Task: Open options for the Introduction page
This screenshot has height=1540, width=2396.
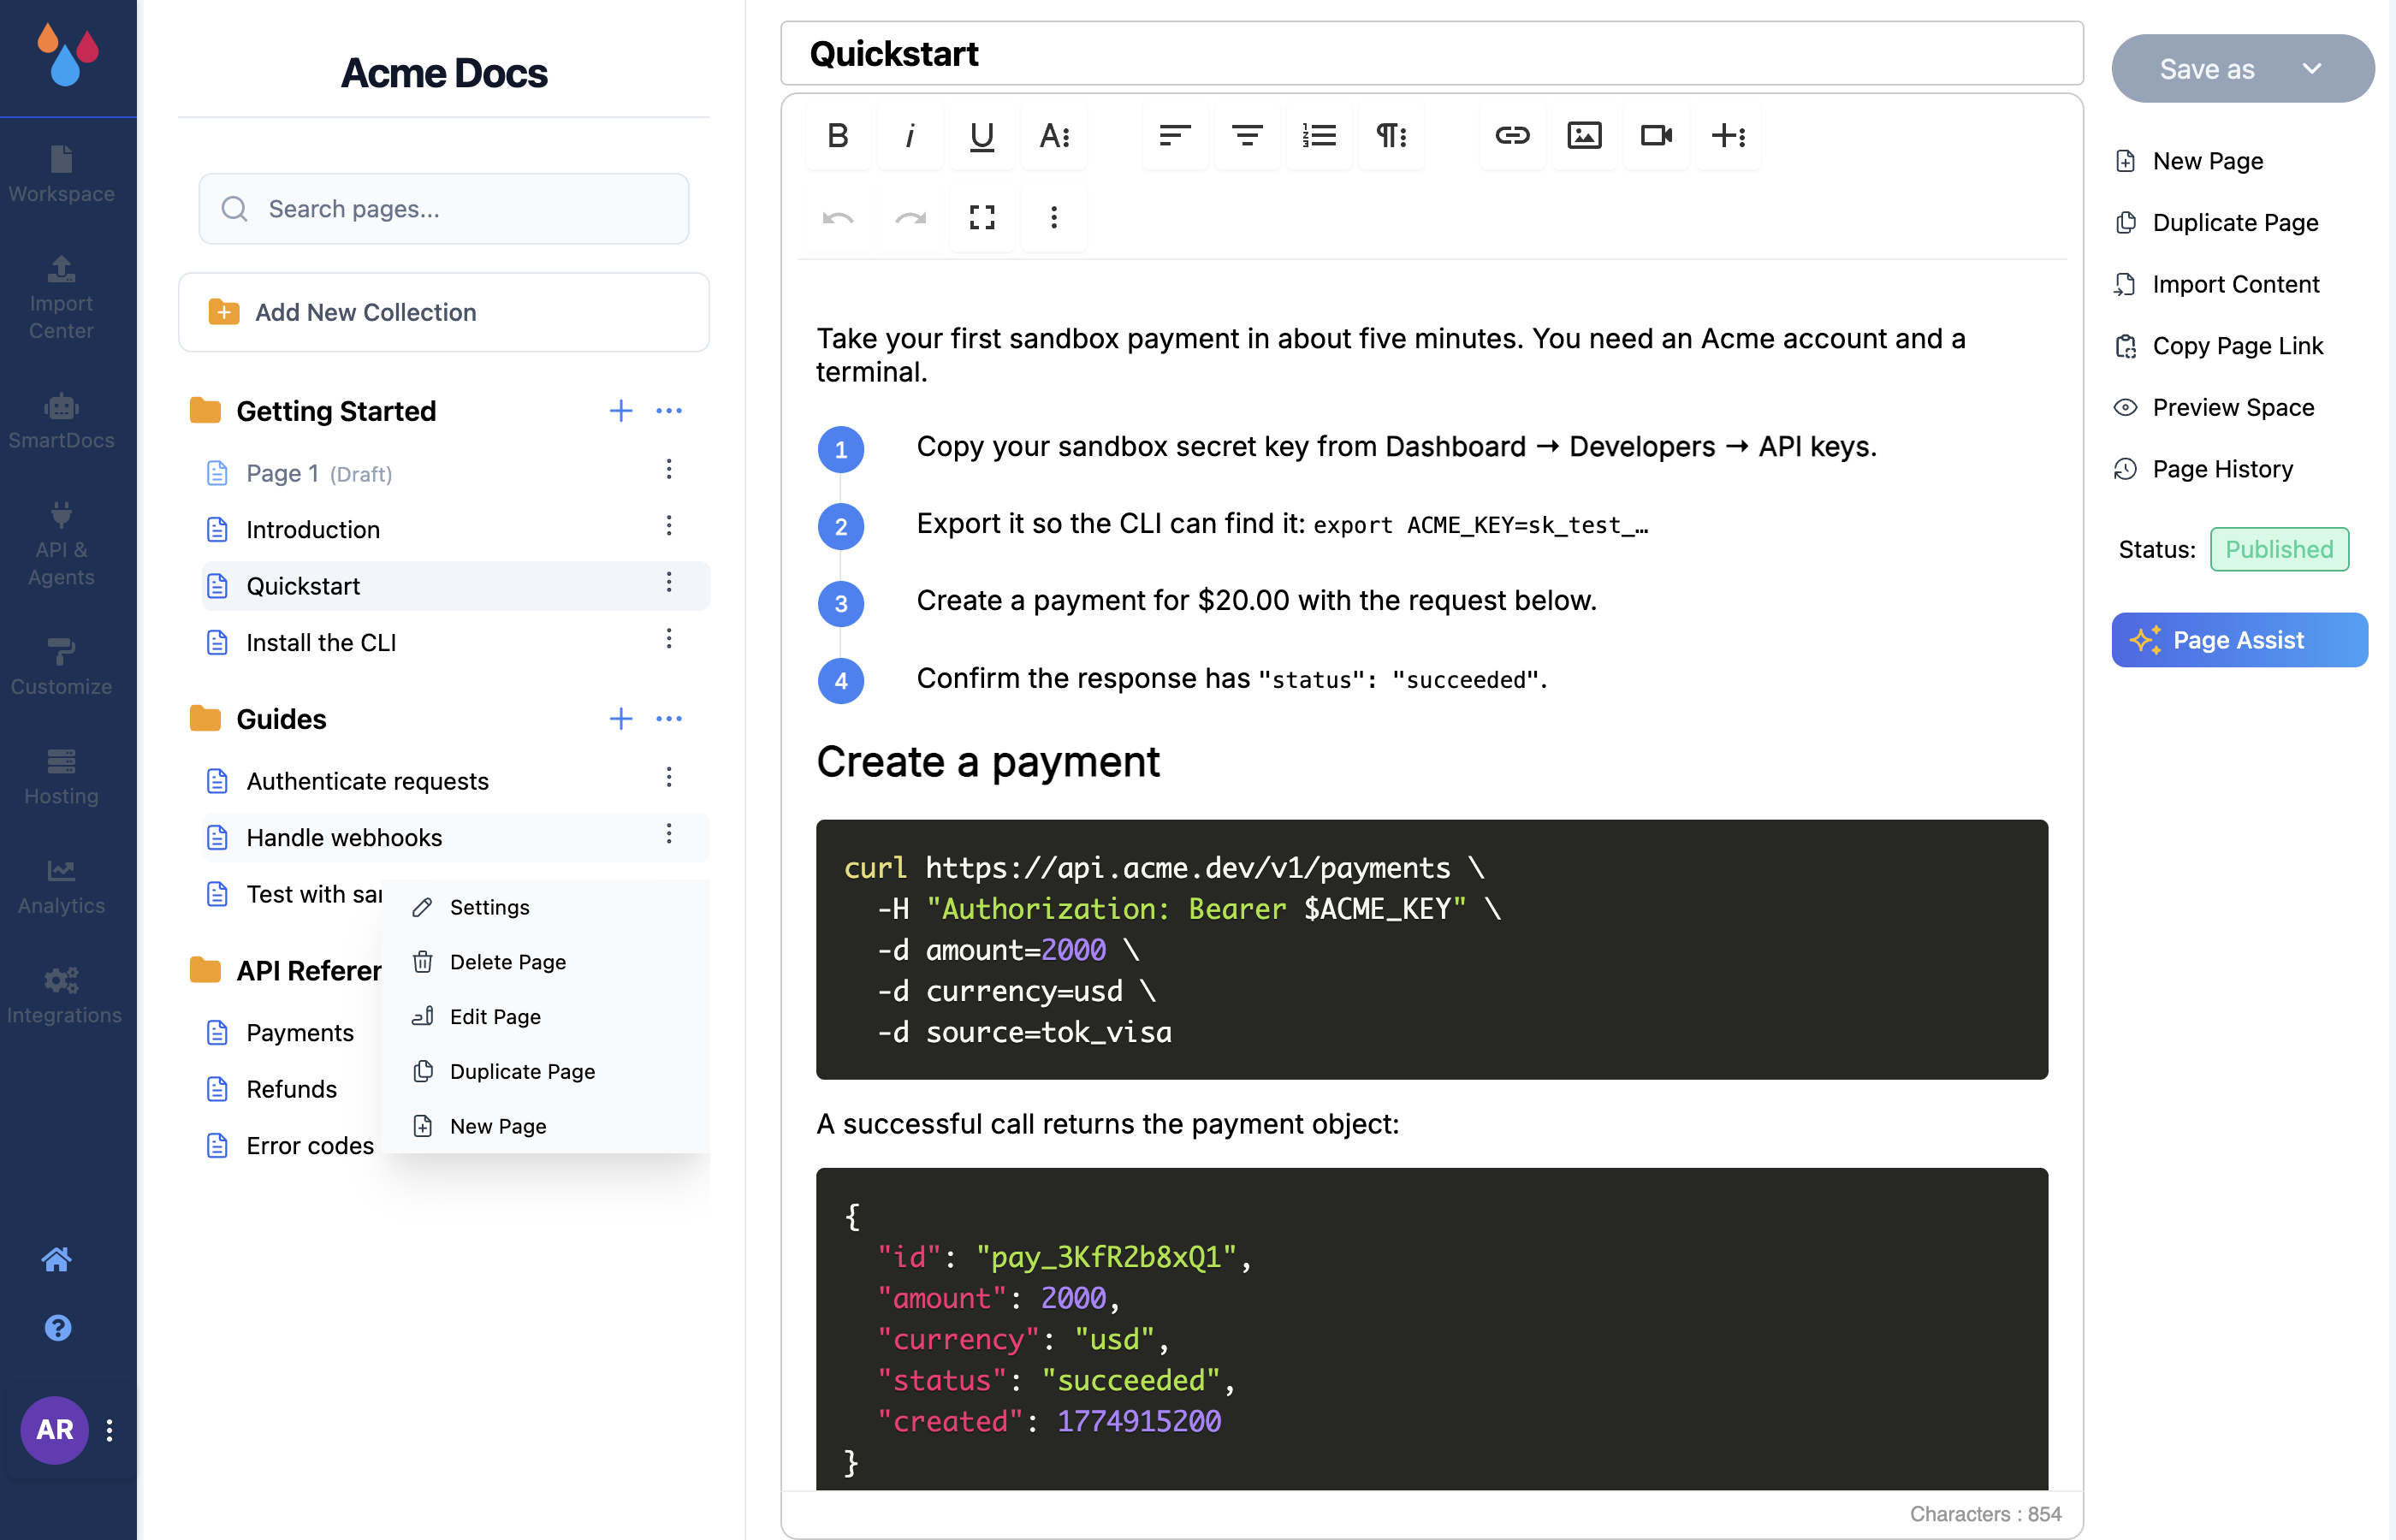Action: coord(669,526)
